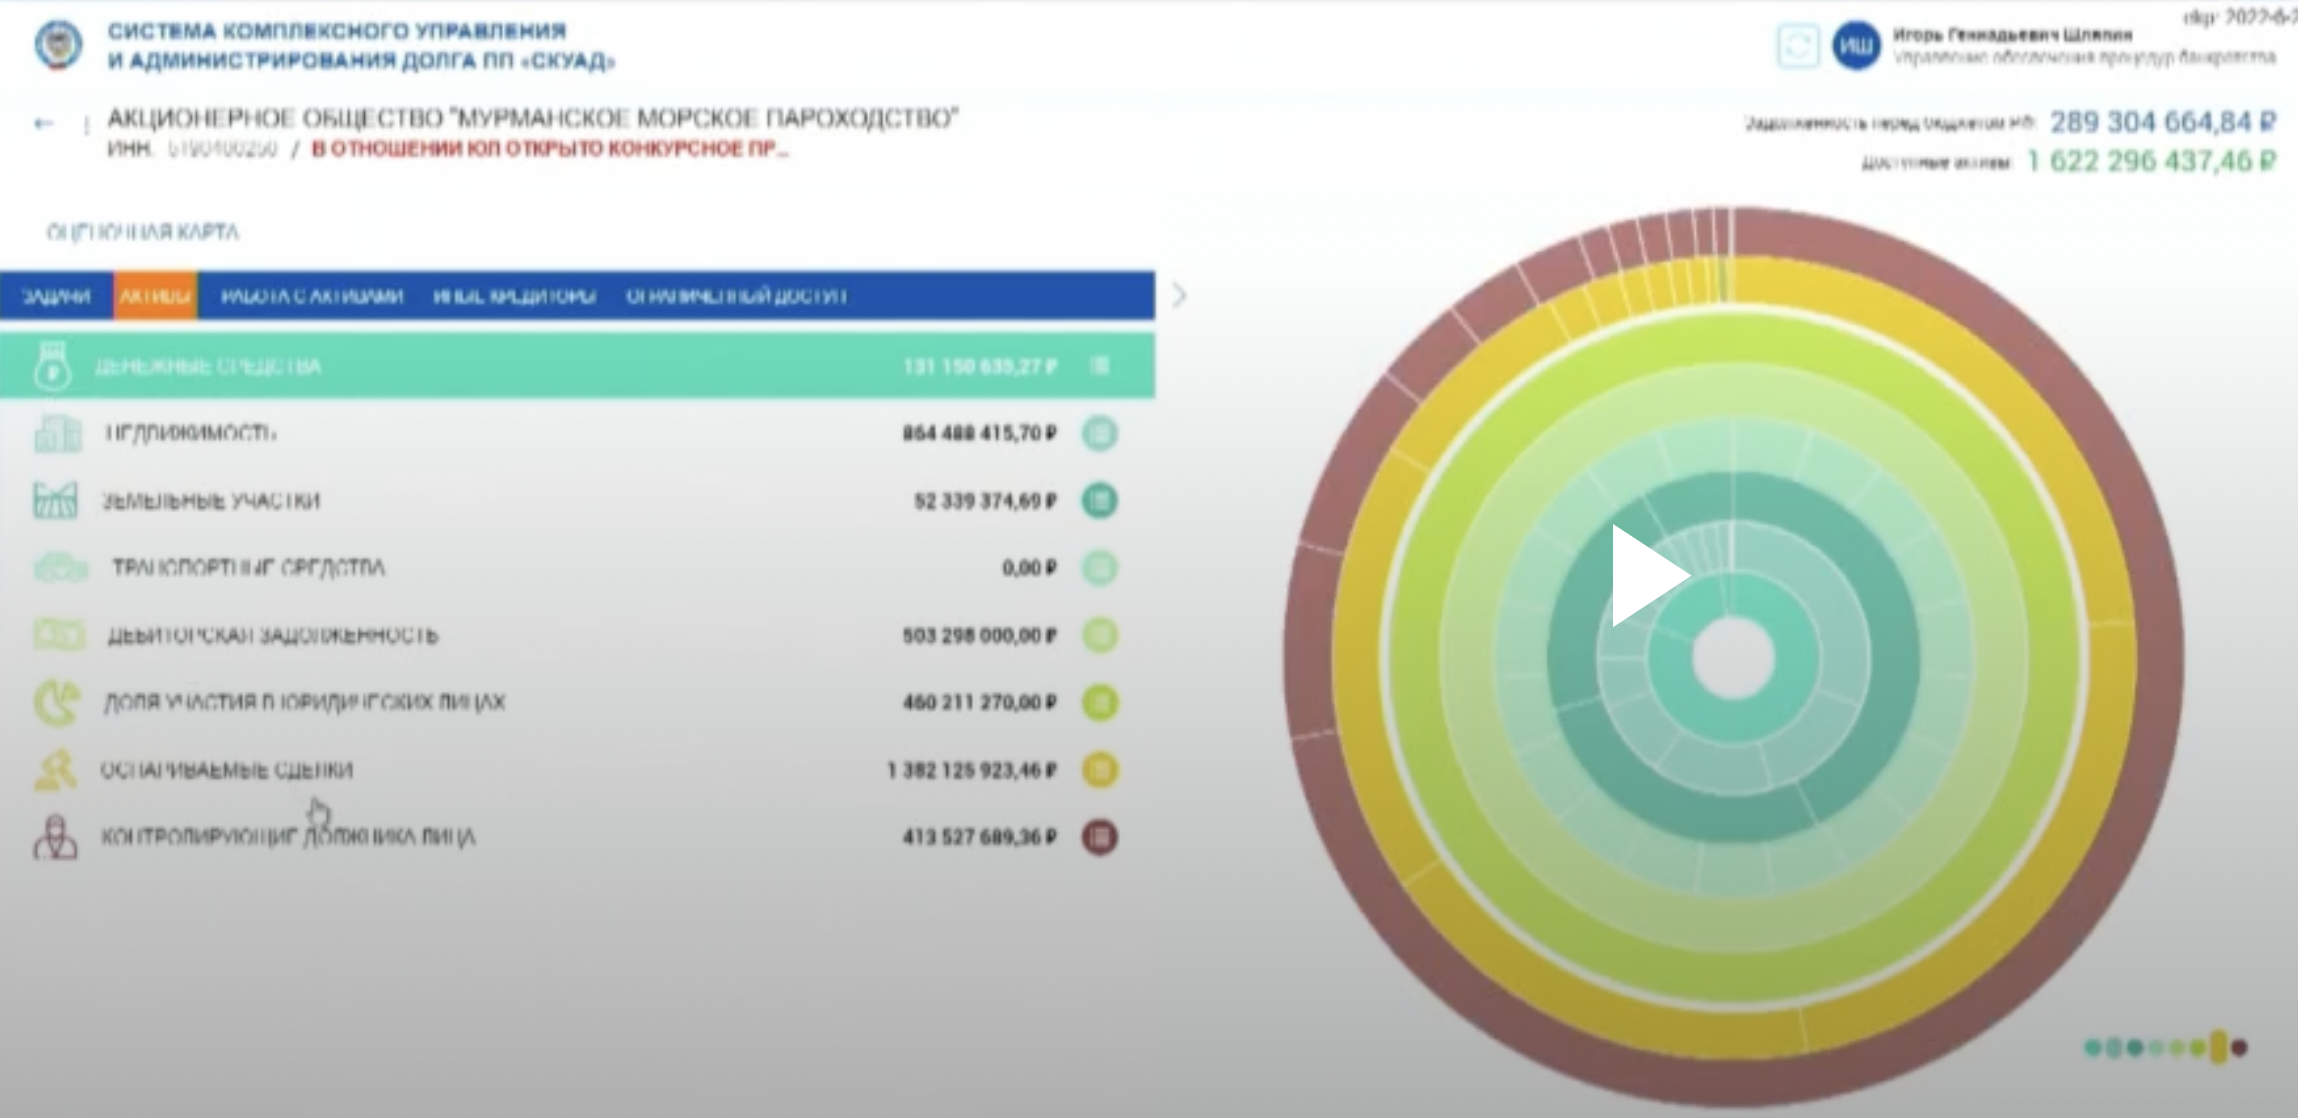Click the car icon for Транспортные средства
This screenshot has height=1118, width=2298.
pyautogui.click(x=60, y=567)
